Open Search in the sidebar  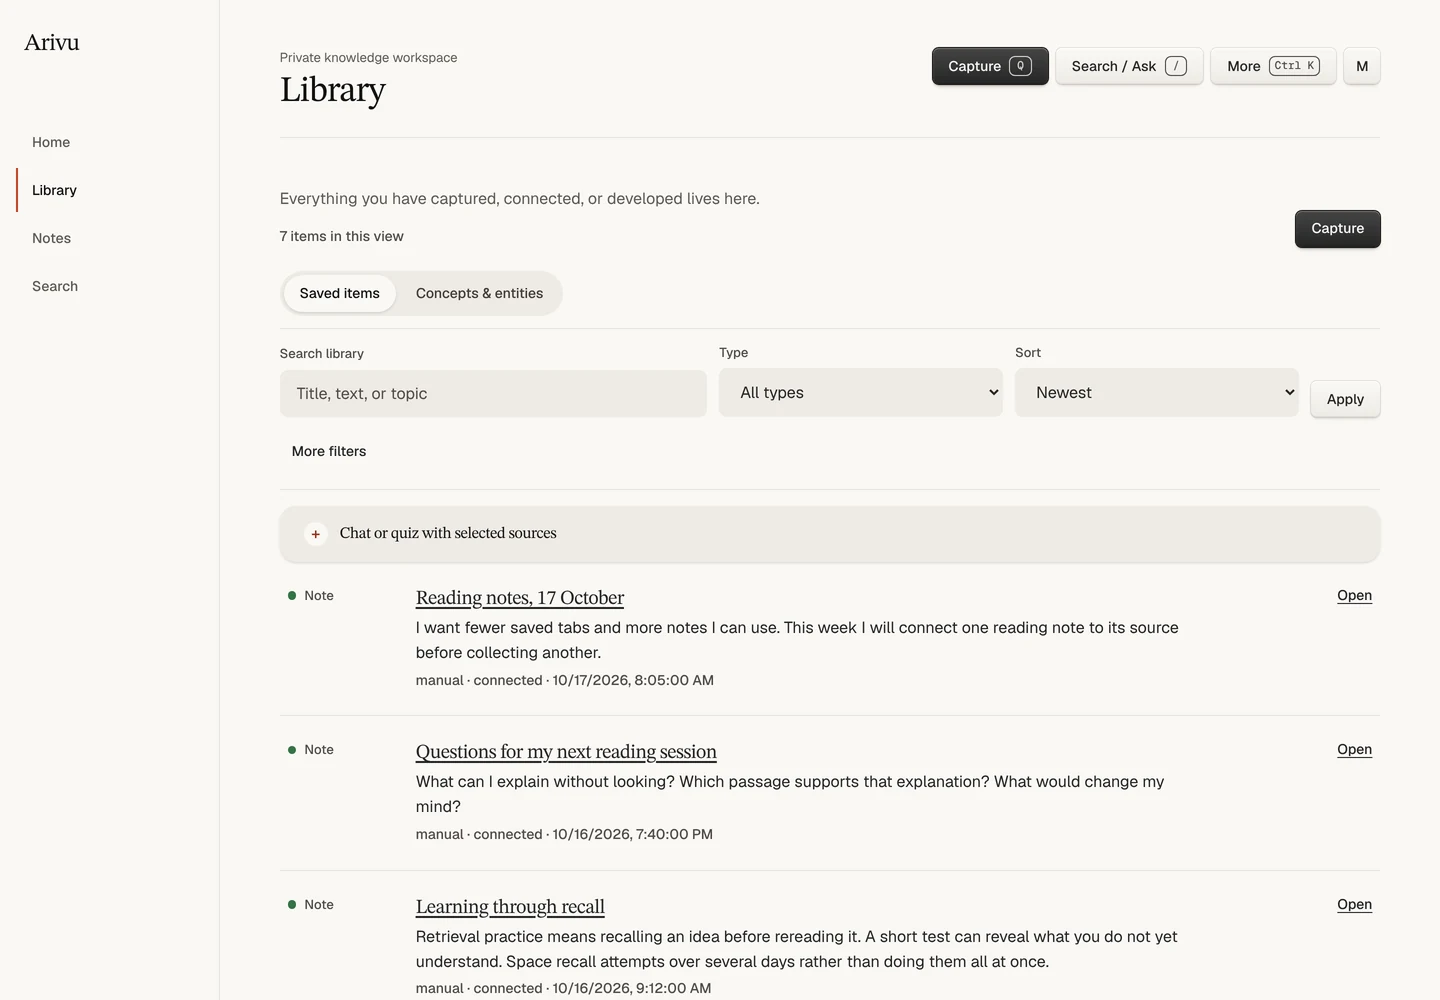(55, 286)
